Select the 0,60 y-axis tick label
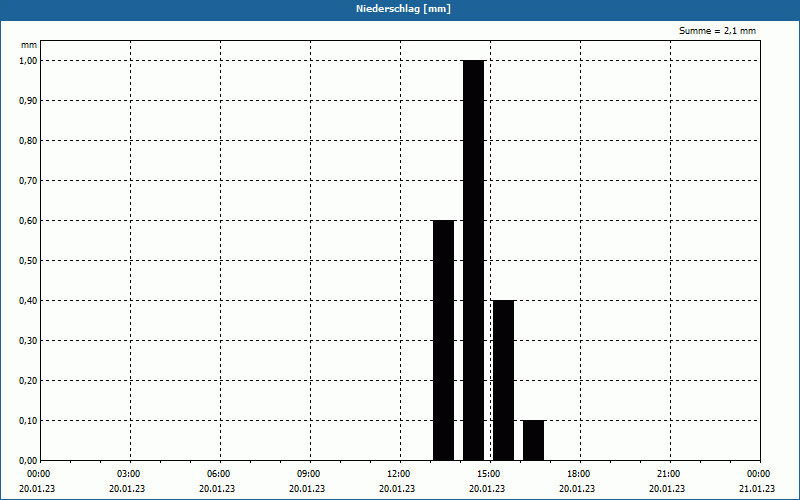 click(x=28, y=221)
